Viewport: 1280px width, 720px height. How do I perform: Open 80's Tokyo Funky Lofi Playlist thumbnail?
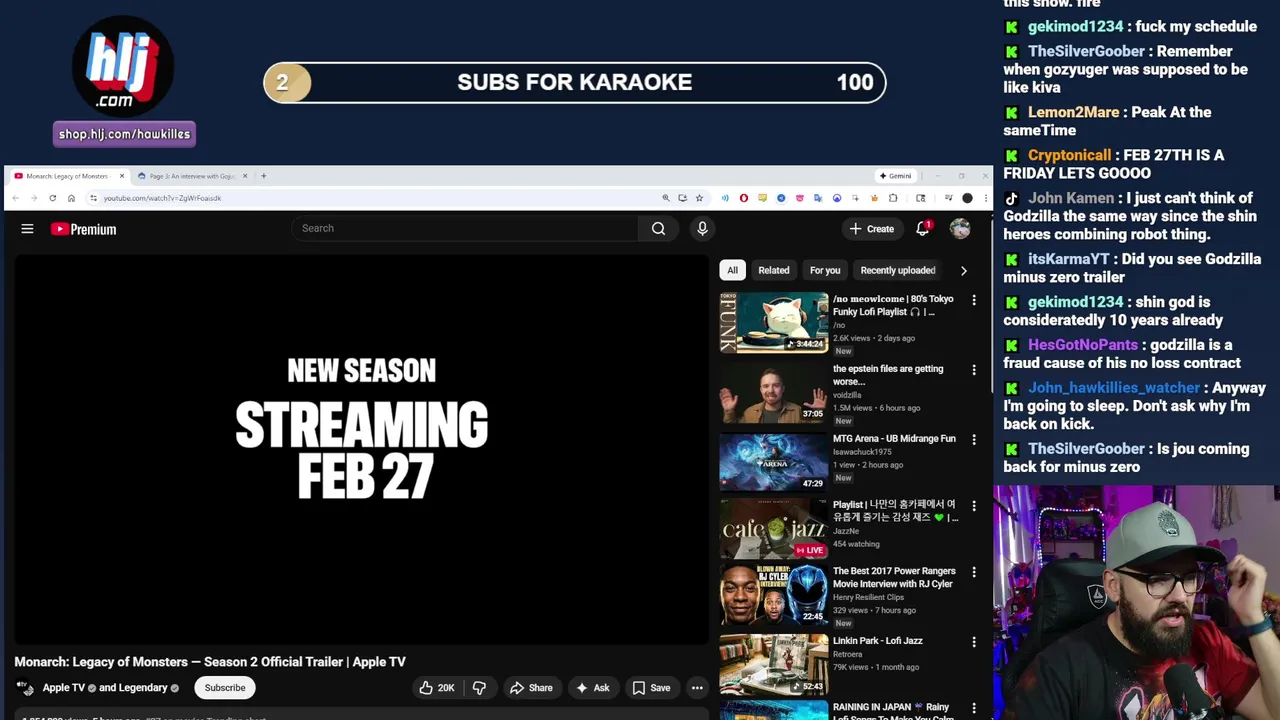774,322
